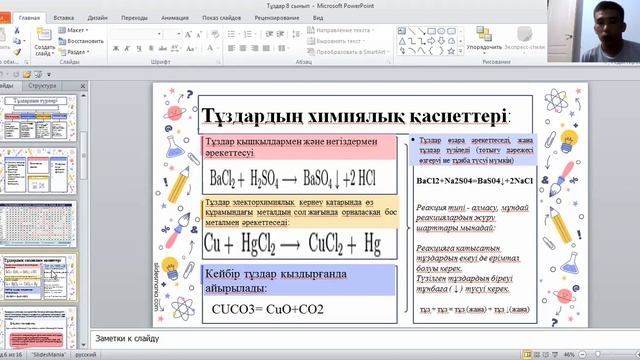Pick the Down Arrow block shape
The height and width of the screenshot is (360, 640).
point(441,41)
